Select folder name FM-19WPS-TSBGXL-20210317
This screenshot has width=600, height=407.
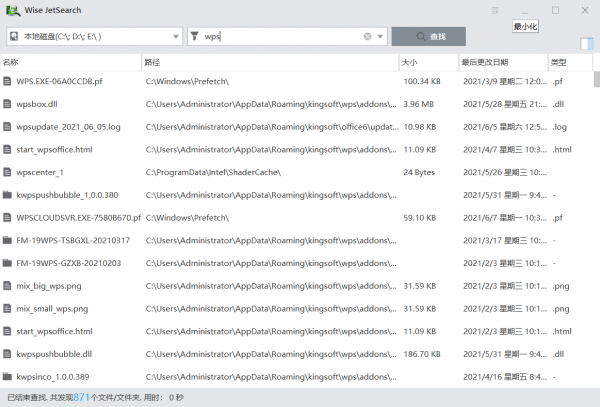click(x=73, y=241)
